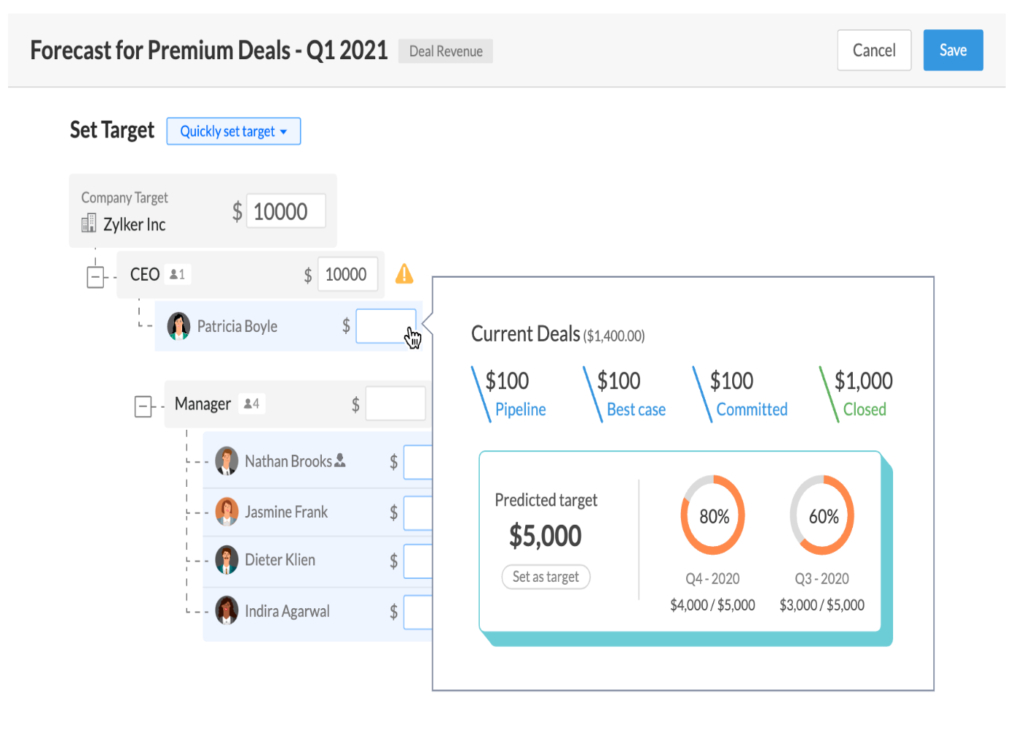This screenshot has width=1024, height=731.
Task: Click the warning icon beside the CEO row
Action: 406,273
